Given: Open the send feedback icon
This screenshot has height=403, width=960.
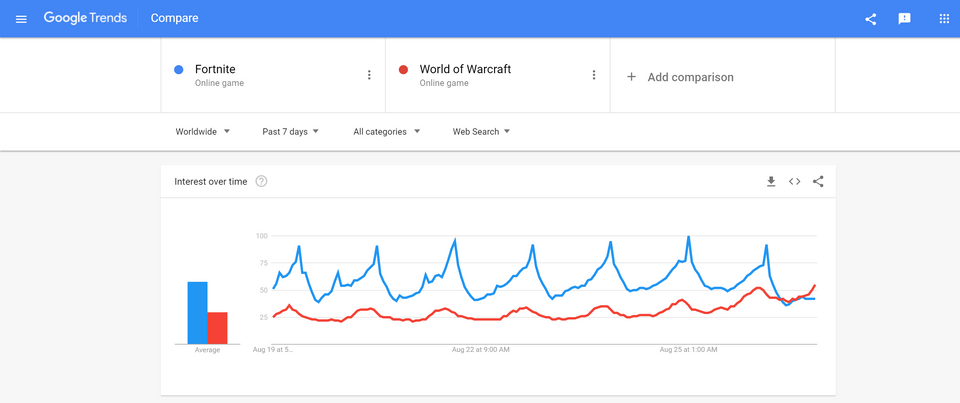Looking at the screenshot, I should [x=904, y=19].
